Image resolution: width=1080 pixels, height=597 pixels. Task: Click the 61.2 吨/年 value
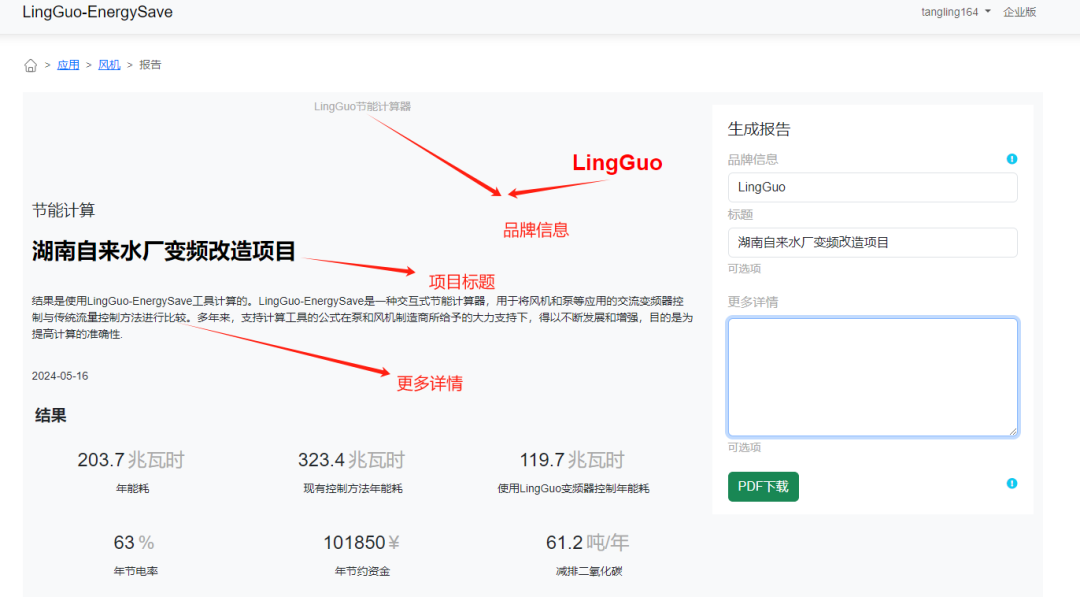pyautogui.click(x=588, y=543)
